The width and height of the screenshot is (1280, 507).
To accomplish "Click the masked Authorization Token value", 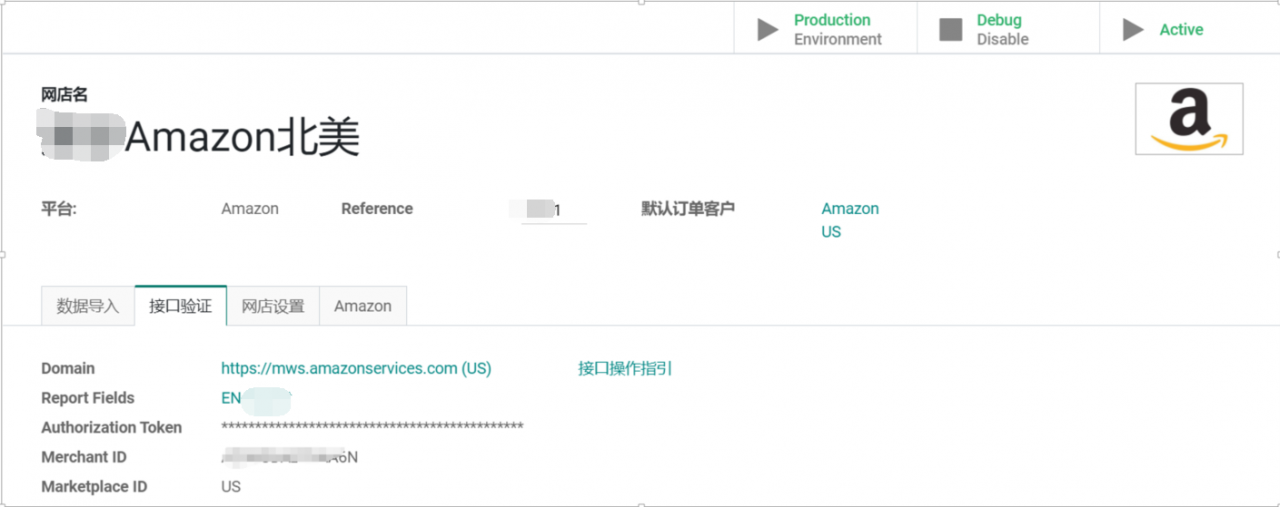I will click(x=372, y=428).
